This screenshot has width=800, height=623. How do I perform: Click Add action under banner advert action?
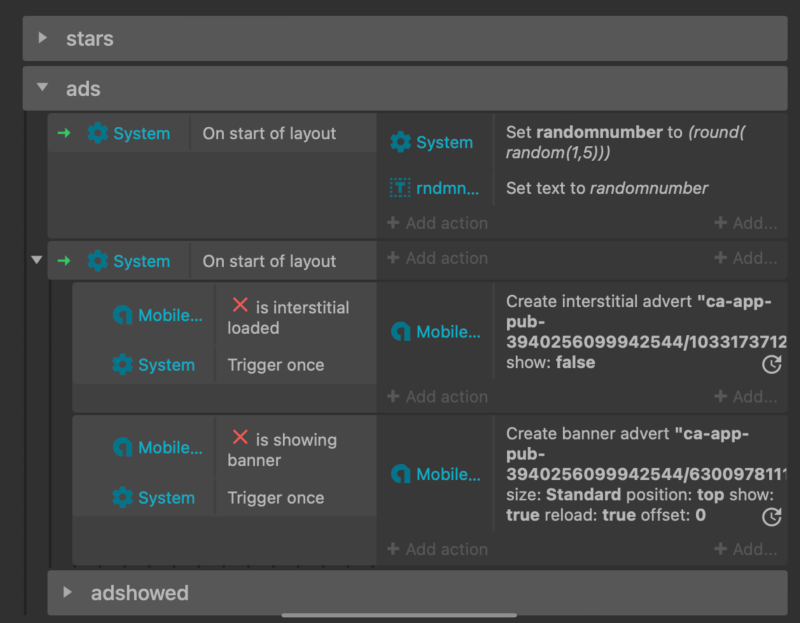[x=438, y=549]
